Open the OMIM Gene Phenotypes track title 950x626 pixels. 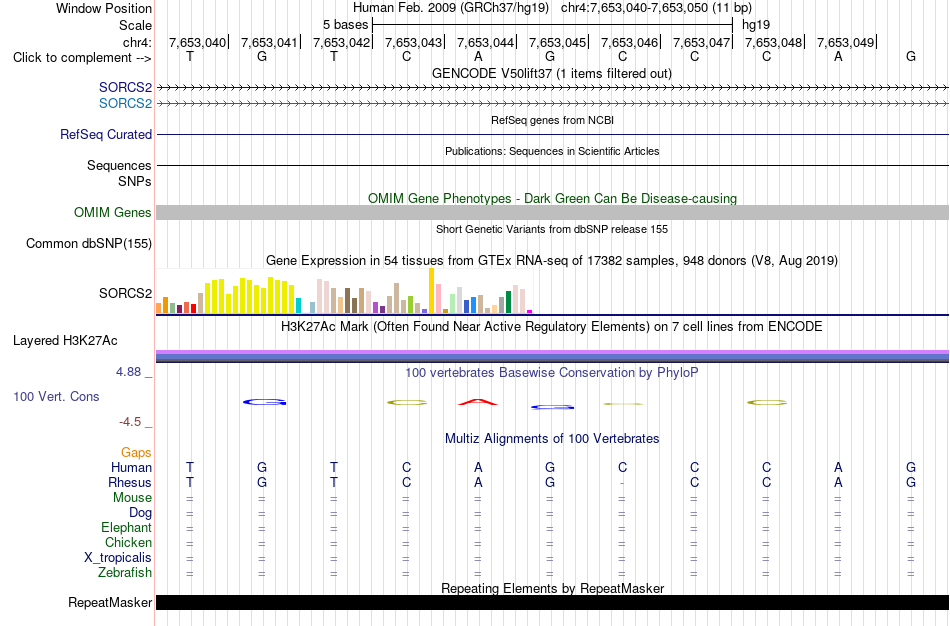[x=552, y=198]
